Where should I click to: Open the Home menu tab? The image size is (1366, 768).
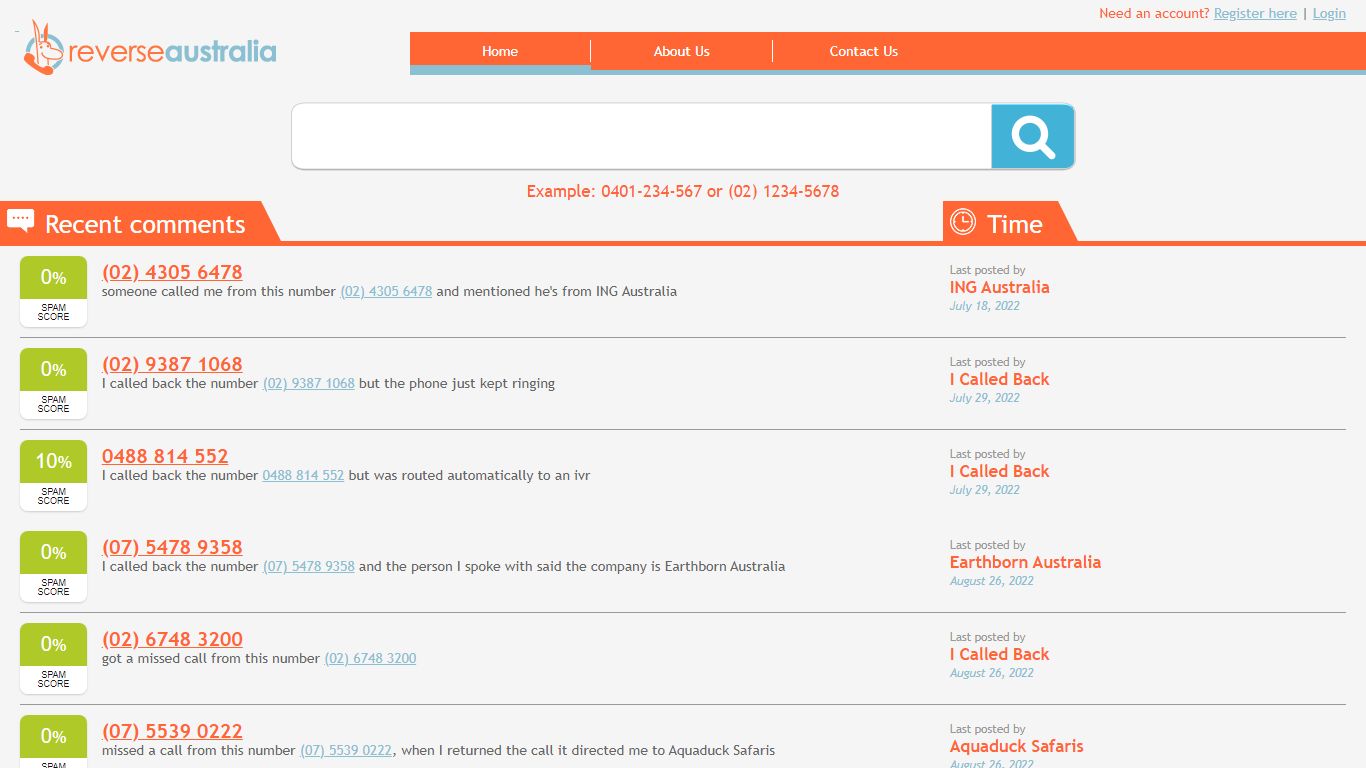pos(500,51)
